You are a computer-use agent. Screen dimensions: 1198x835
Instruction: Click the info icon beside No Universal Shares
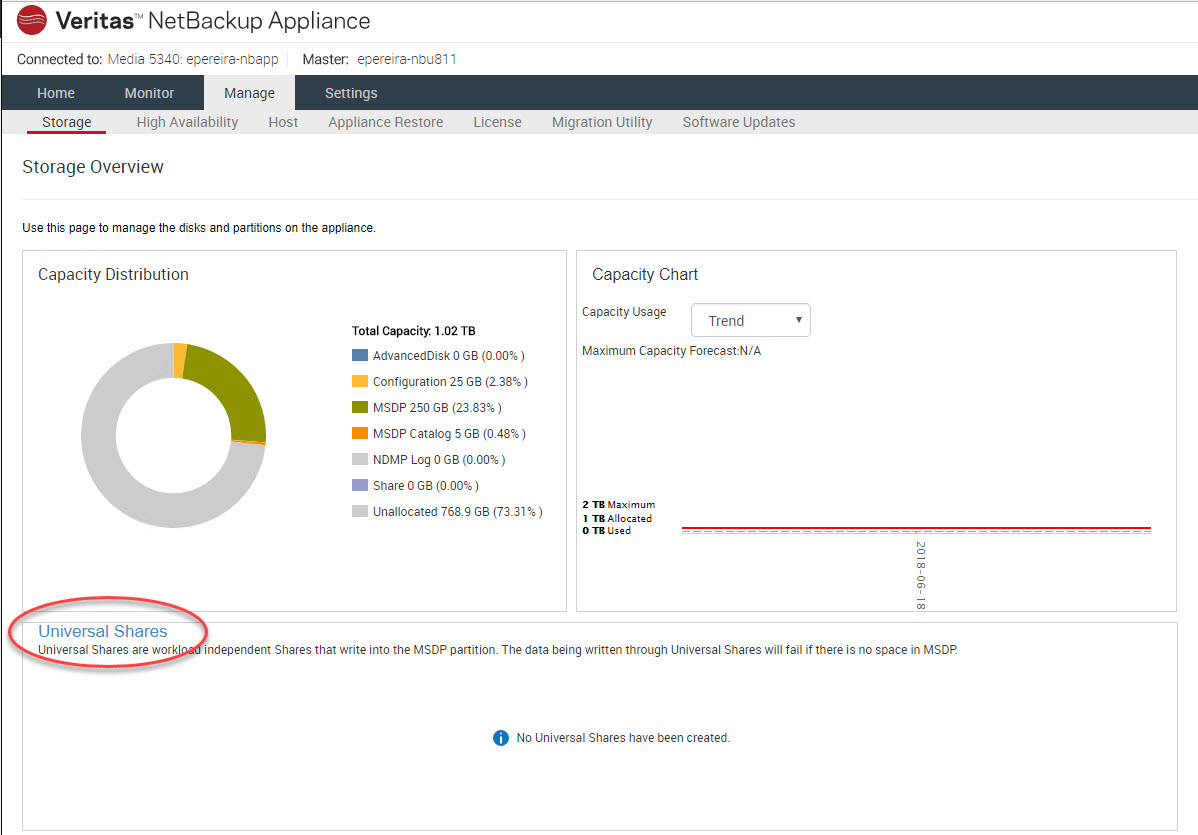(x=500, y=738)
